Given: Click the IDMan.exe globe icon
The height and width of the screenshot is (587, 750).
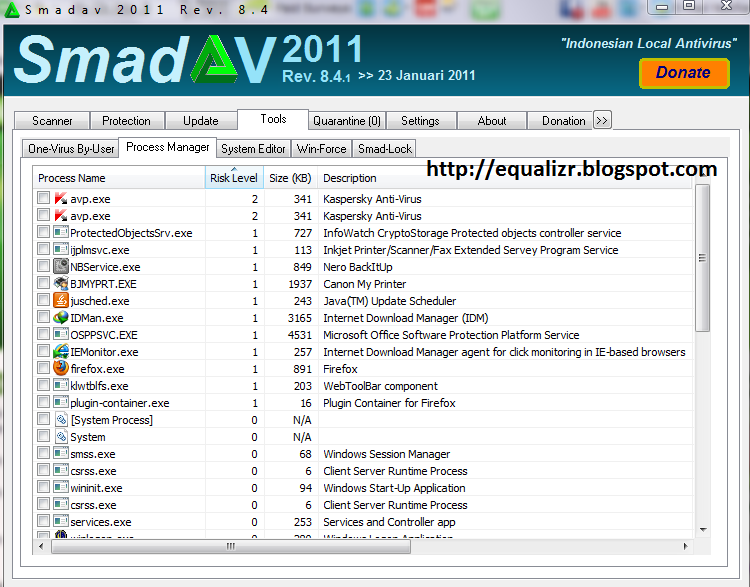Looking at the screenshot, I should pyautogui.click(x=61, y=317).
